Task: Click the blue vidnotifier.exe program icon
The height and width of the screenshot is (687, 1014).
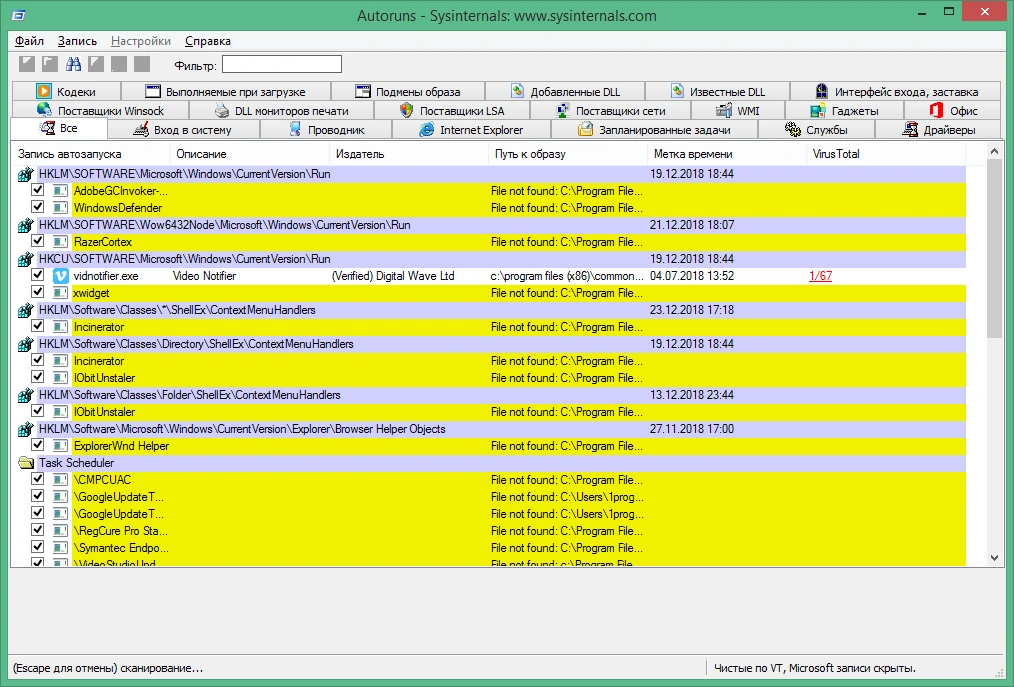Action: (x=60, y=276)
